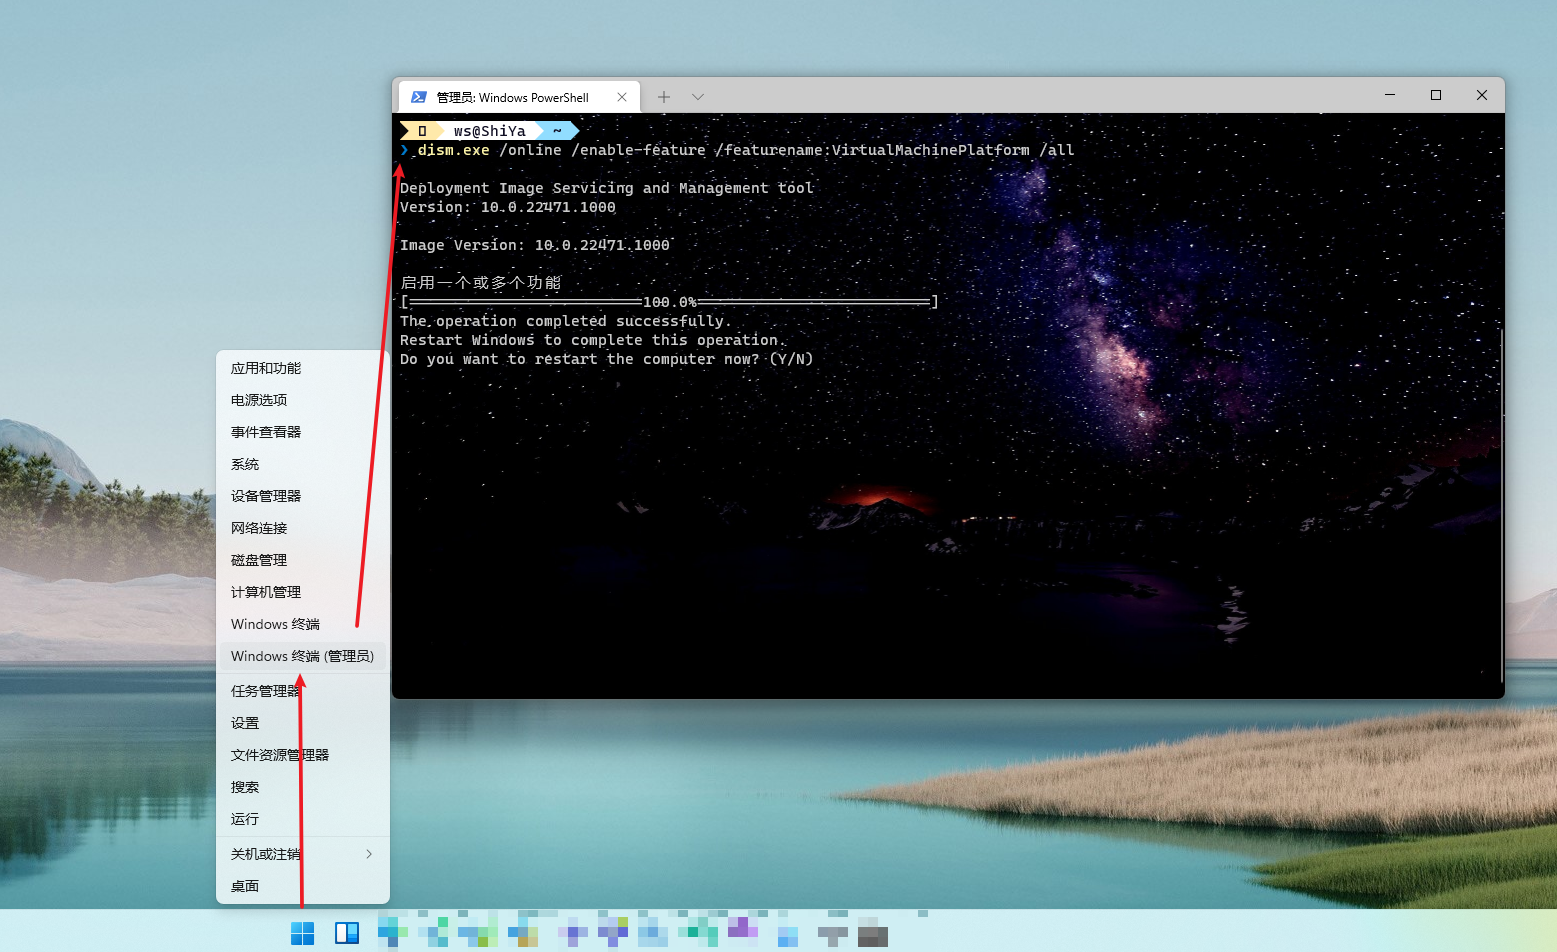
Task: Maximize the PowerShell window
Action: [x=1436, y=95]
